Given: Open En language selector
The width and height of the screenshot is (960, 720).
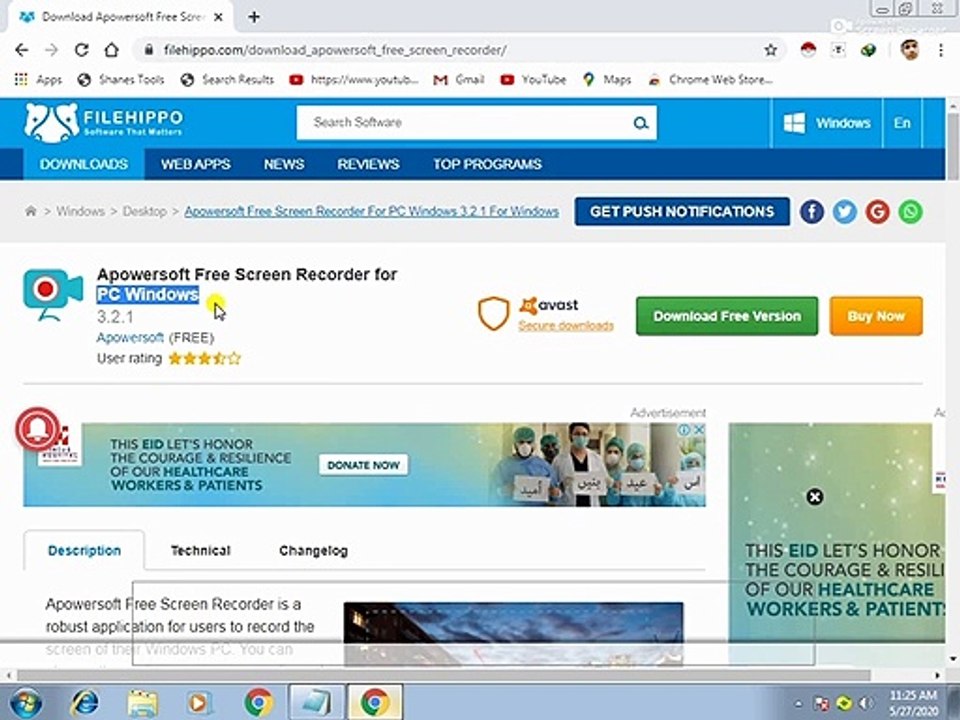Looking at the screenshot, I should click(x=902, y=123).
